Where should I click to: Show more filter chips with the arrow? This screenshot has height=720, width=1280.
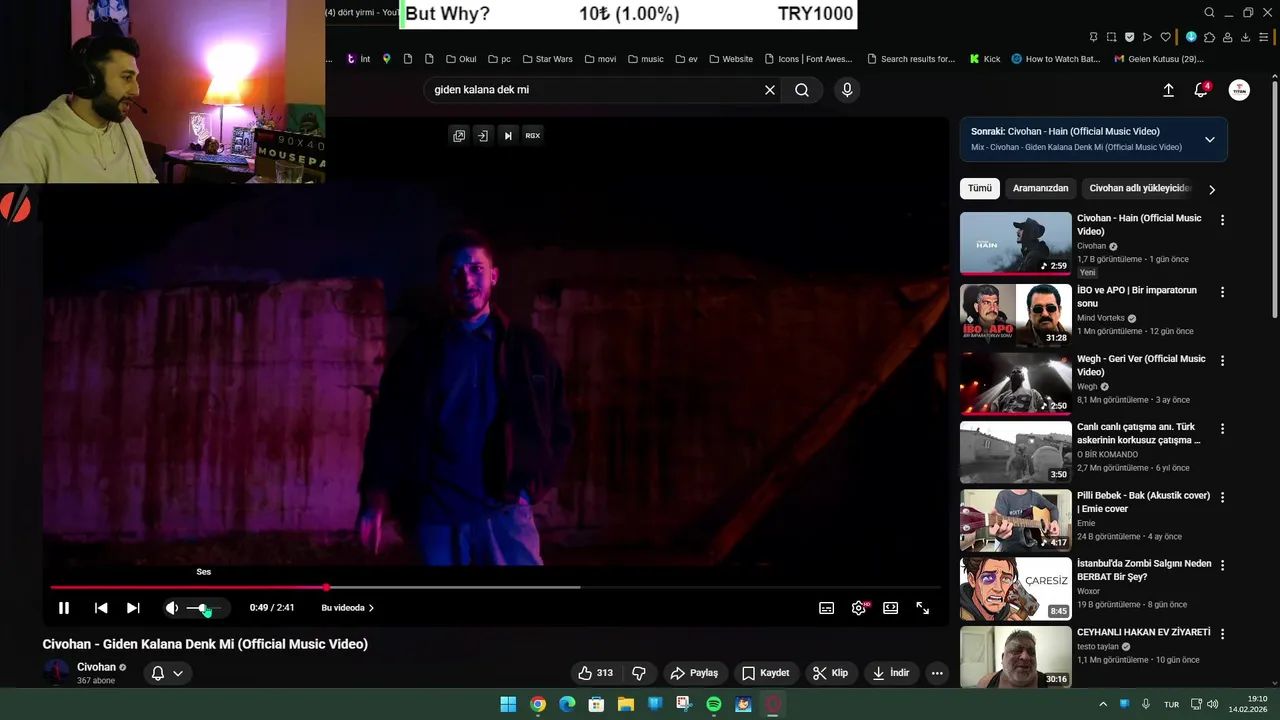point(1212,189)
